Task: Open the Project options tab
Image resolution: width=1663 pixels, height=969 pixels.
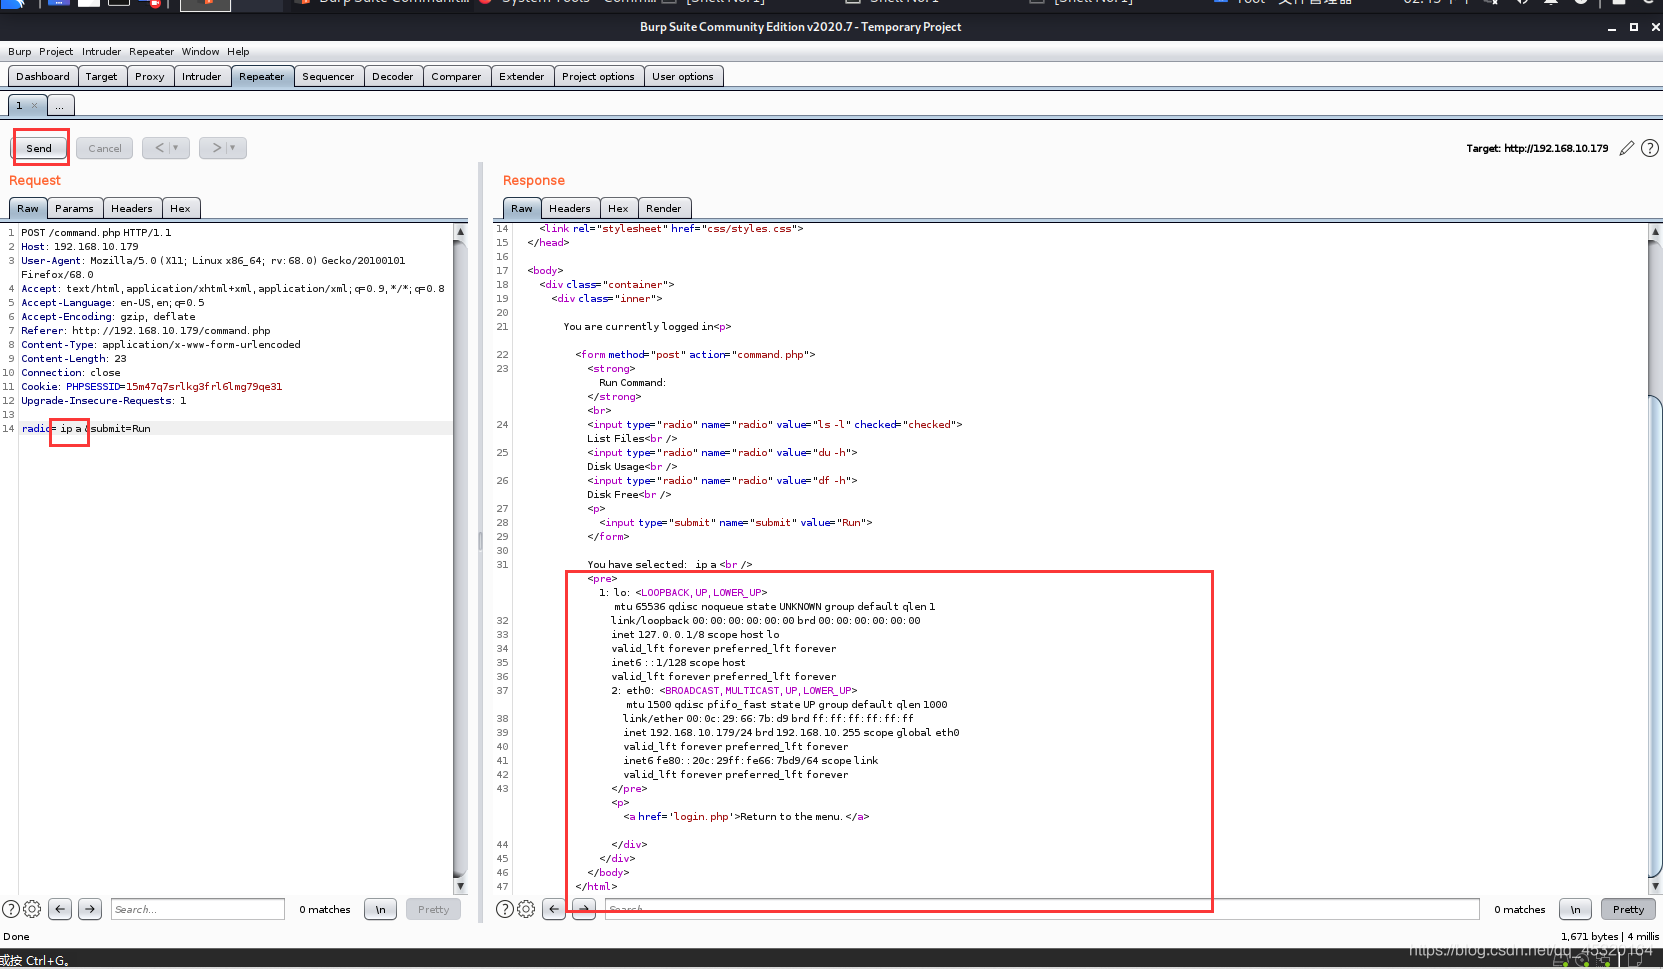Action: pos(598,76)
